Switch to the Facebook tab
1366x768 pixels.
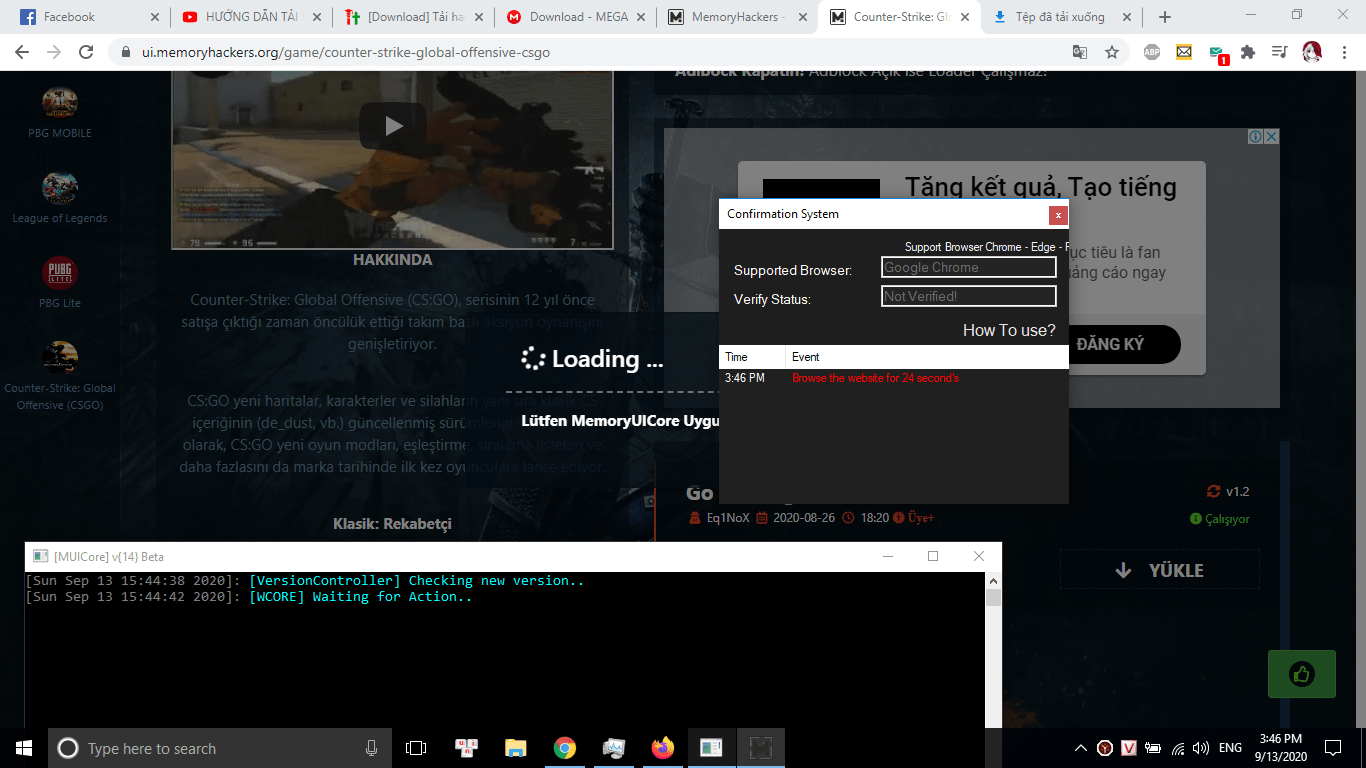[x=88, y=17]
